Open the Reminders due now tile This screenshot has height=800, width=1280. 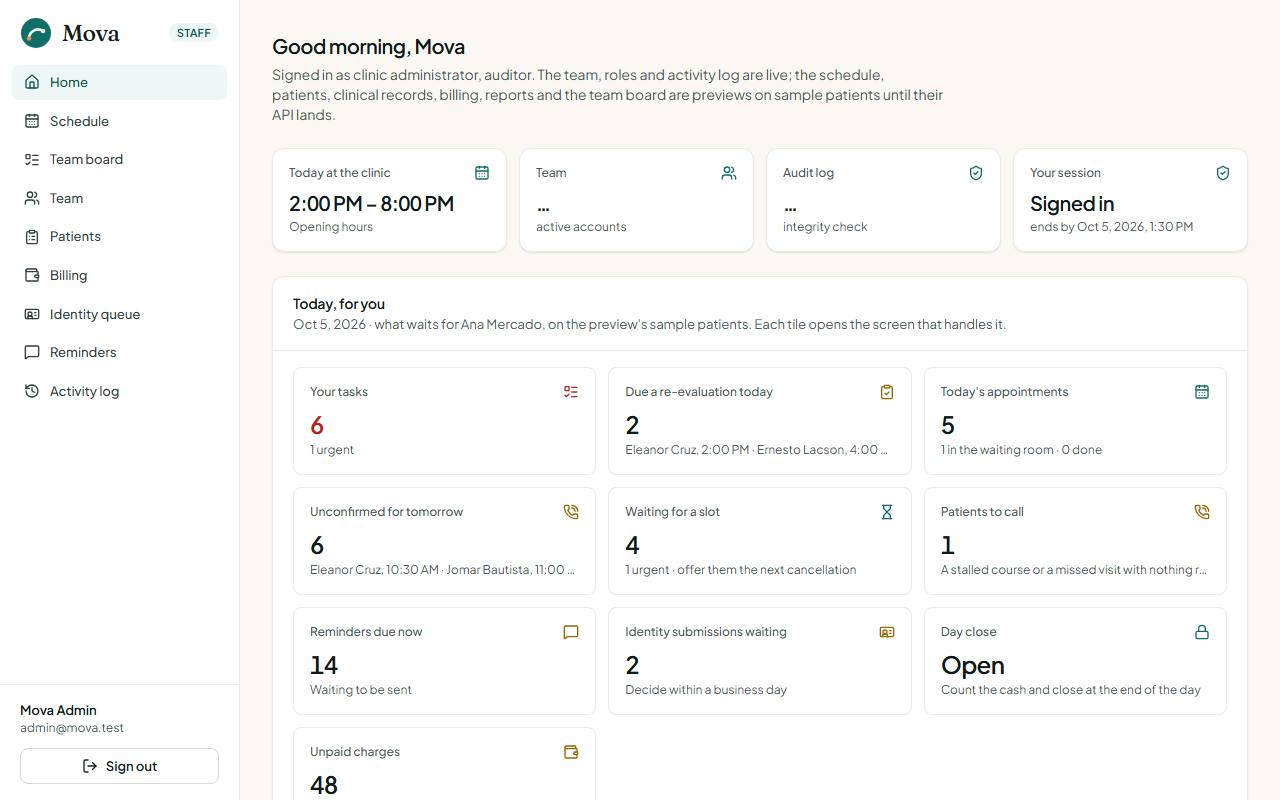click(x=444, y=661)
